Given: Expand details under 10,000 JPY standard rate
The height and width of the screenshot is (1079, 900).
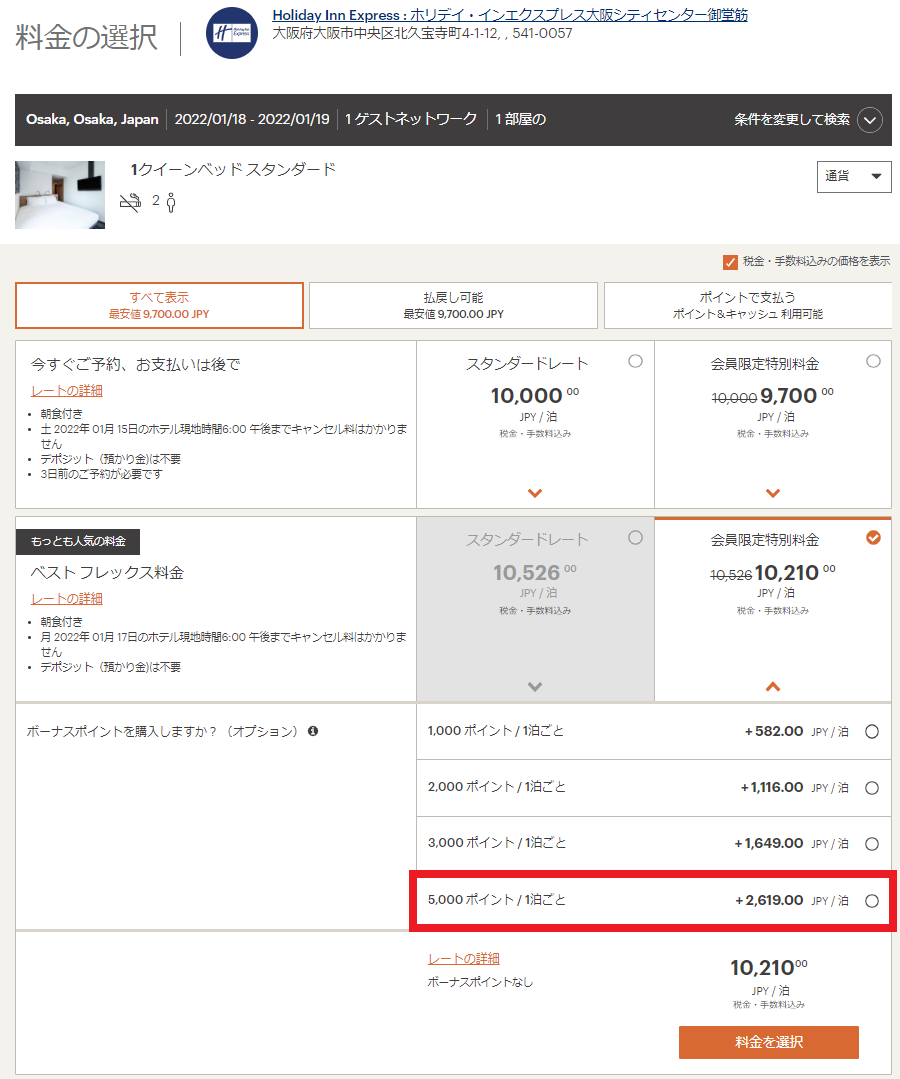Looking at the screenshot, I should tap(535, 493).
